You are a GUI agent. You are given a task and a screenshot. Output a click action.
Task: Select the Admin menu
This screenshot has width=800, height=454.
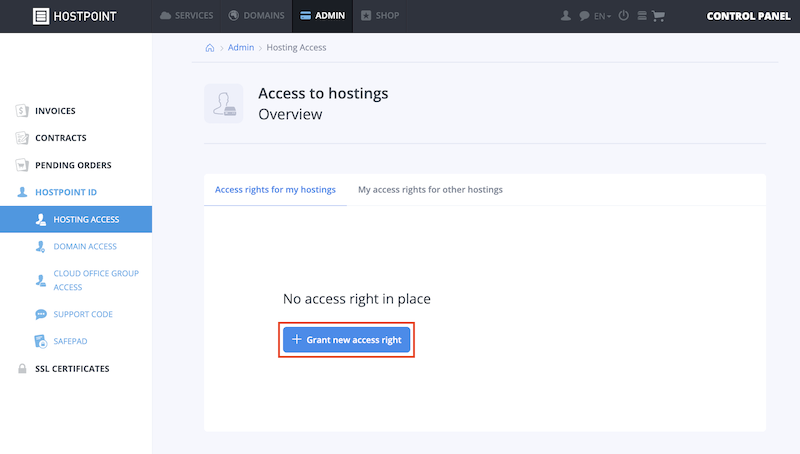(322, 16)
